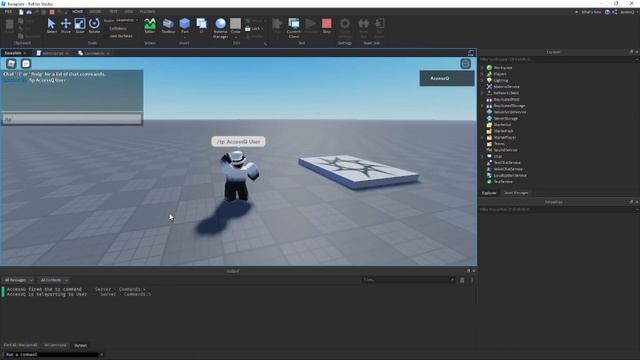The image size is (640, 360).
Task: Select the Select tool in the ribbon
Action: point(51,26)
